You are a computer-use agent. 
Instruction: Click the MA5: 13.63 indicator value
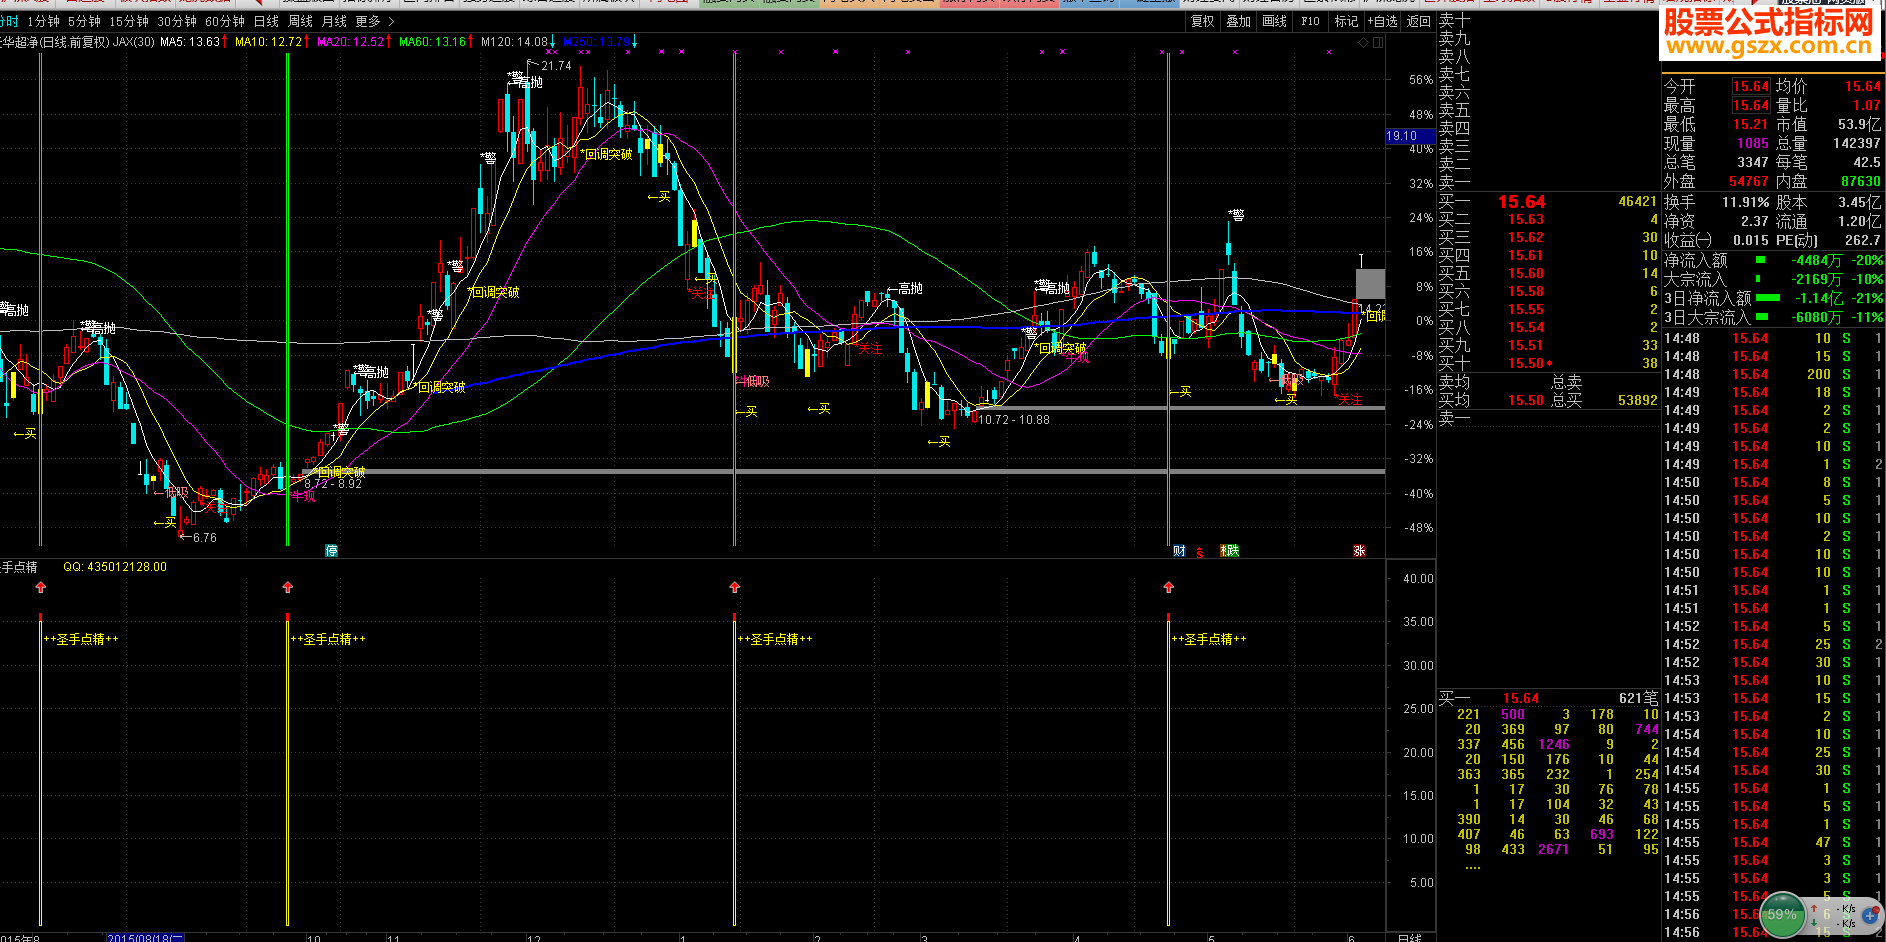tap(192, 42)
